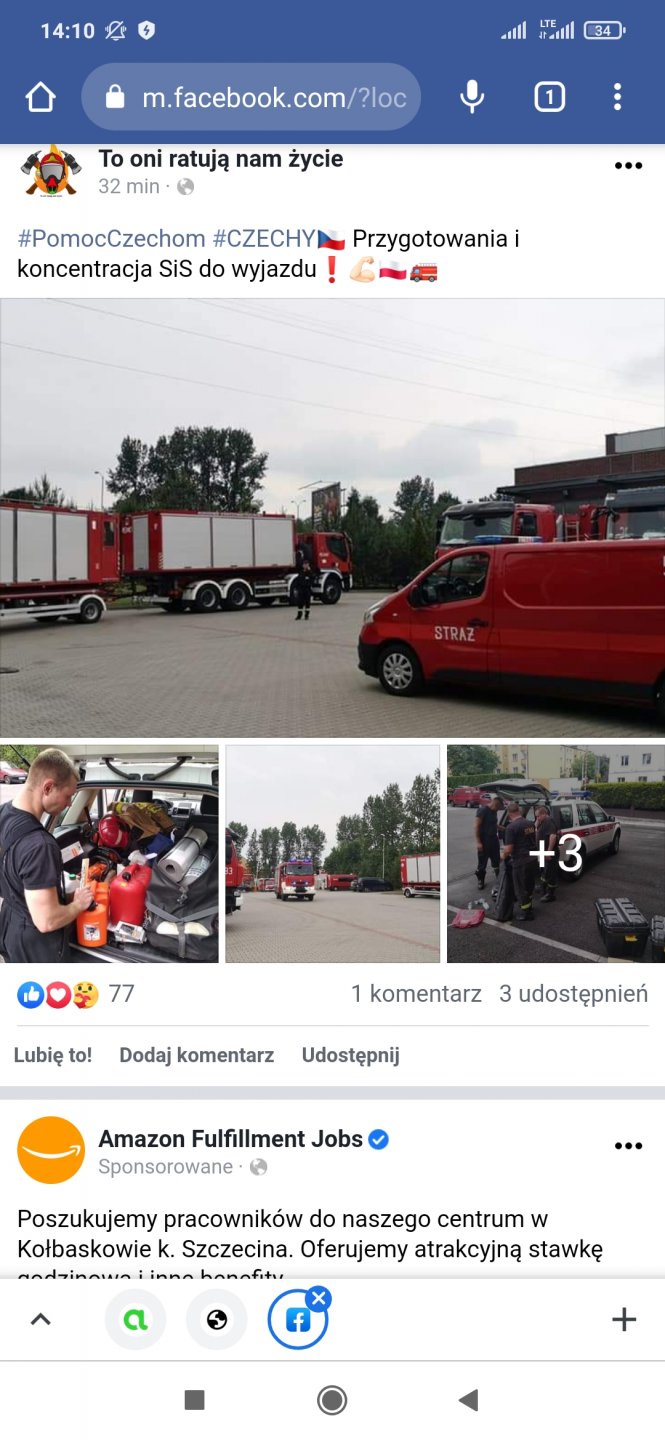
Task: Open the browser three-dot menu
Action: (x=617, y=97)
